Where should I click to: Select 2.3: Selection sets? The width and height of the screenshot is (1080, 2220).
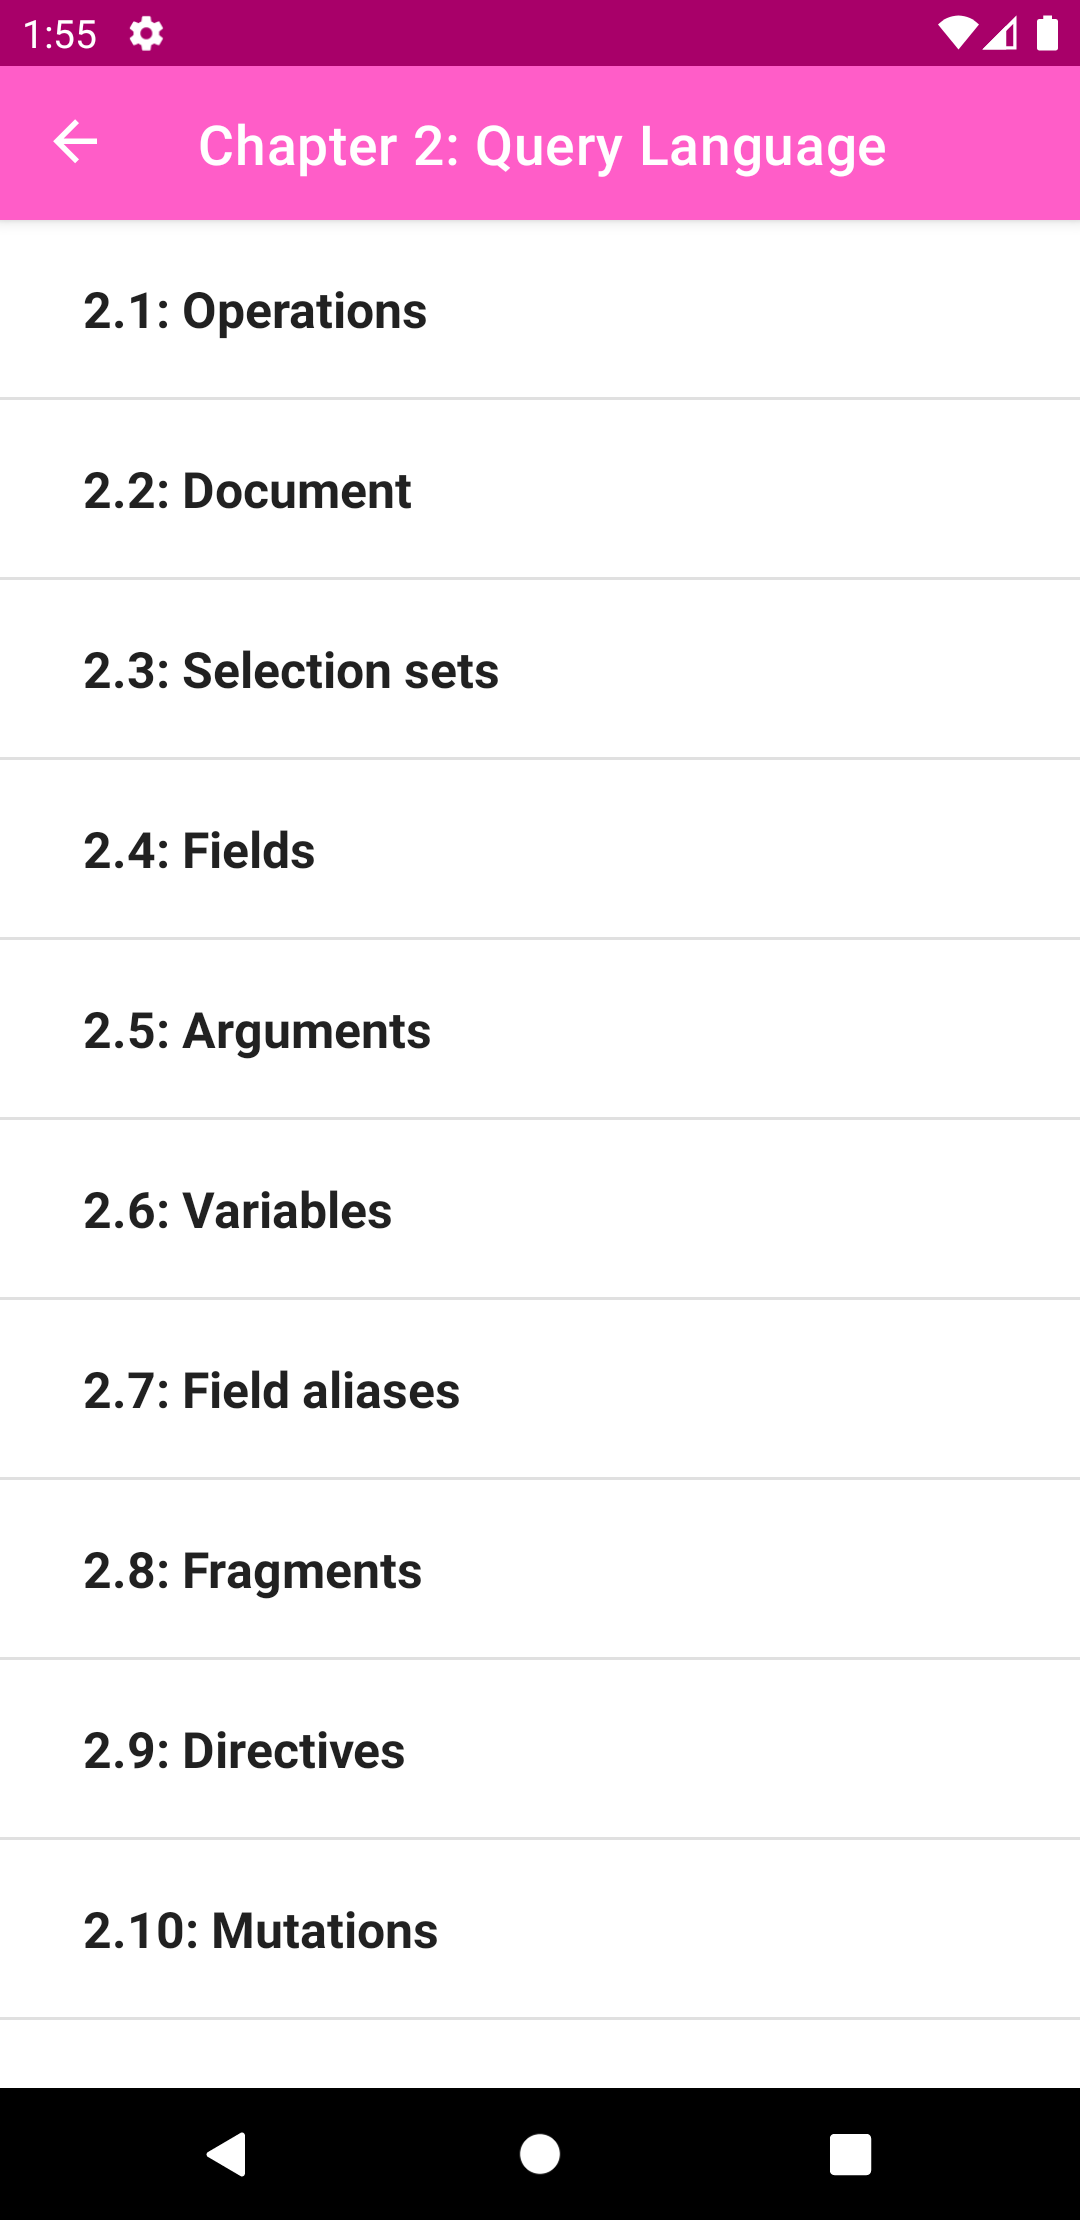(x=540, y=670)
